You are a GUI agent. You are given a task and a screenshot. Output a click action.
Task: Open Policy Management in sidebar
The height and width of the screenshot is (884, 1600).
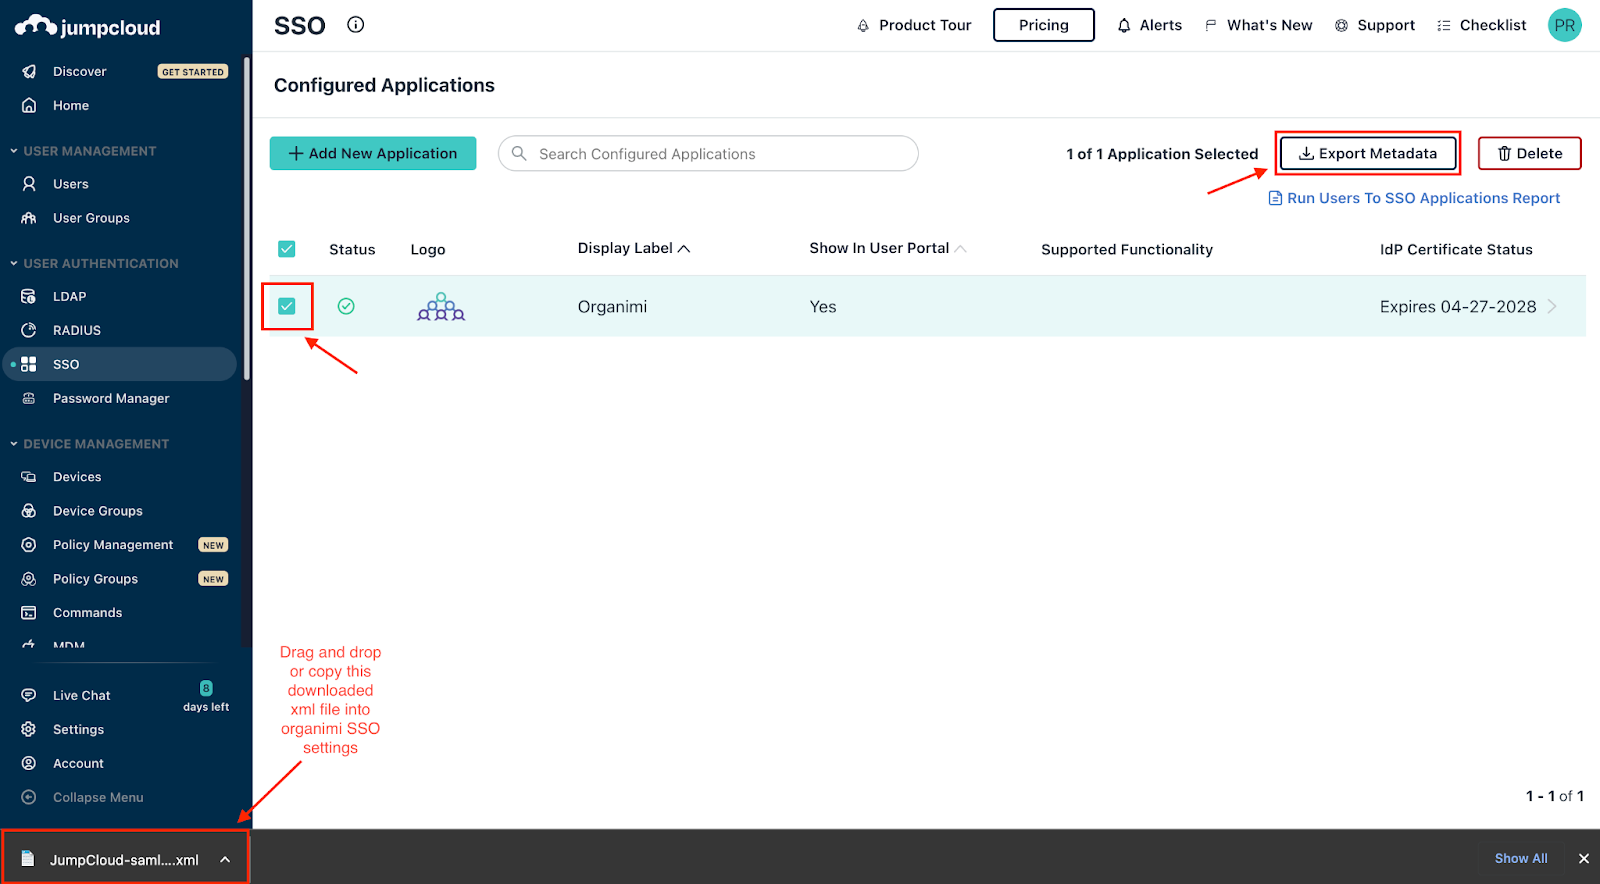tap(113, 545)
